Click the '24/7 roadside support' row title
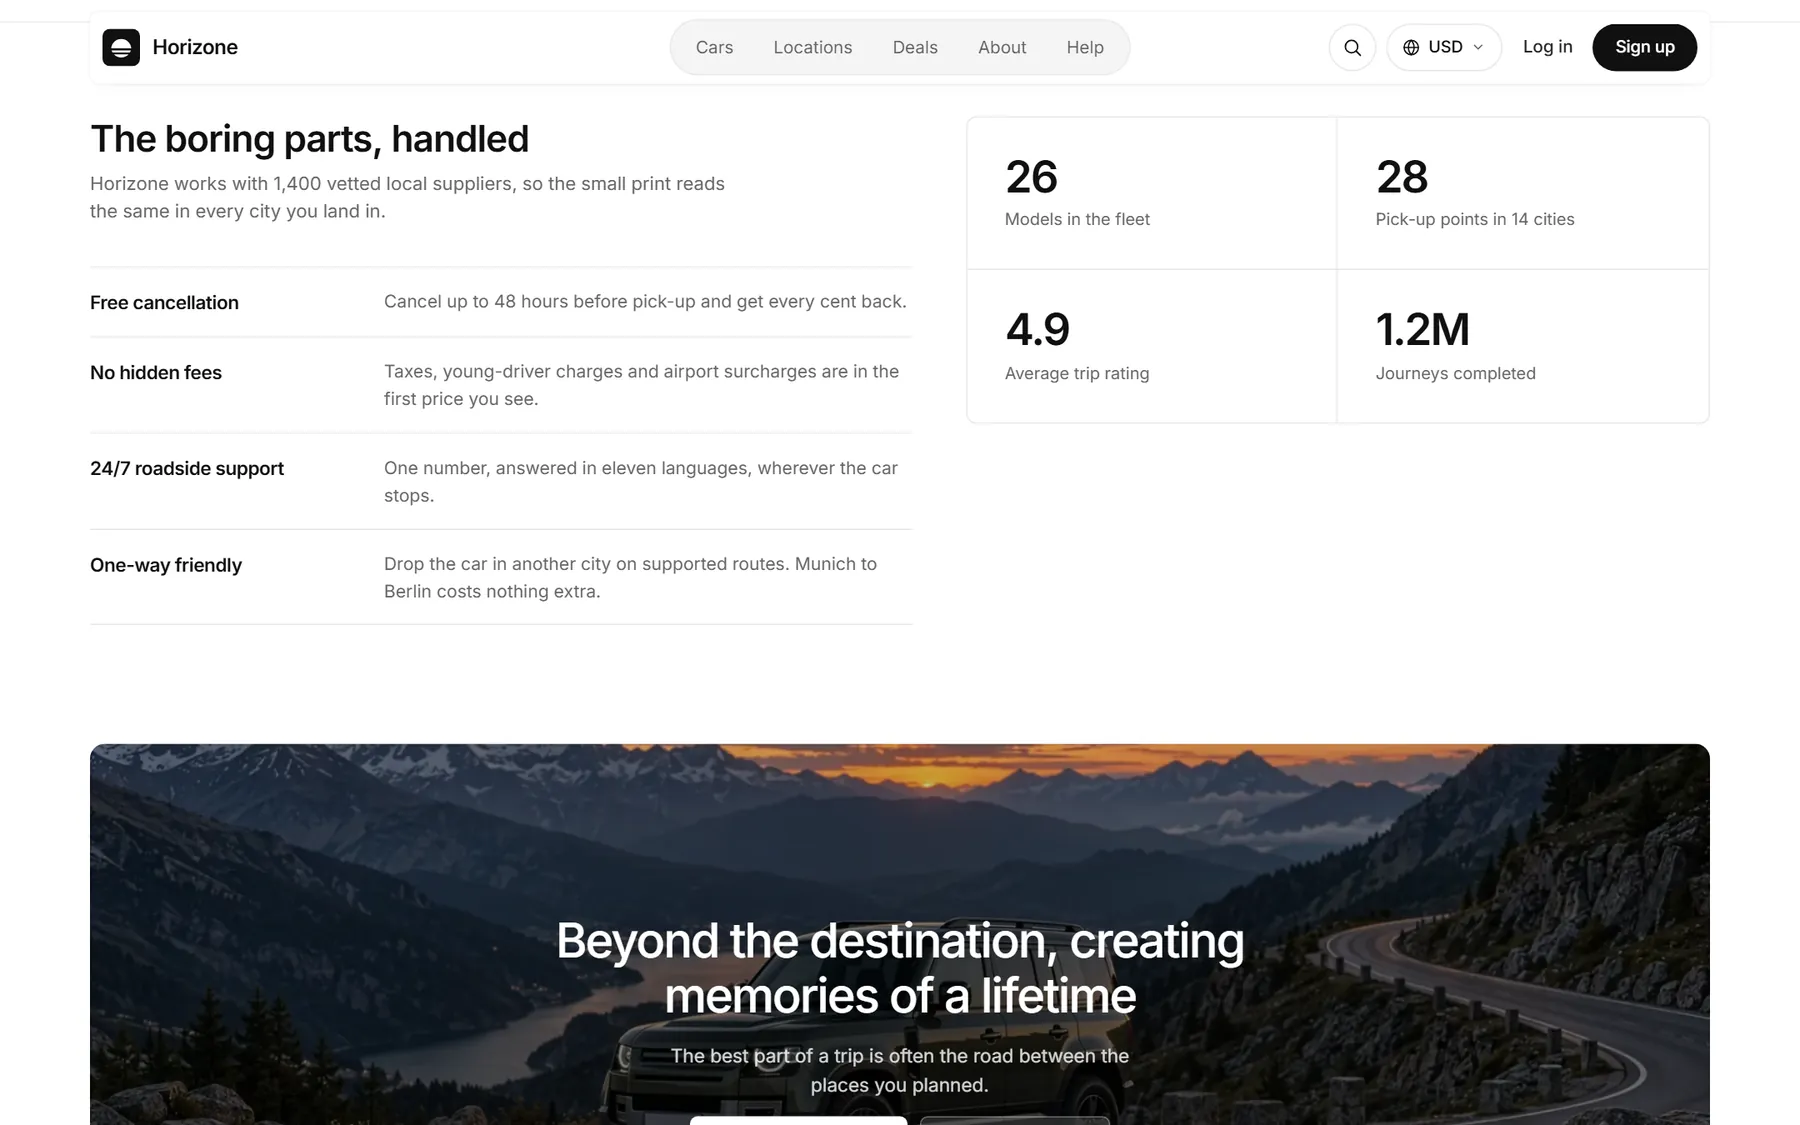The height and width of the screenshot is (1125, 1800). click(x=187, y=469)
